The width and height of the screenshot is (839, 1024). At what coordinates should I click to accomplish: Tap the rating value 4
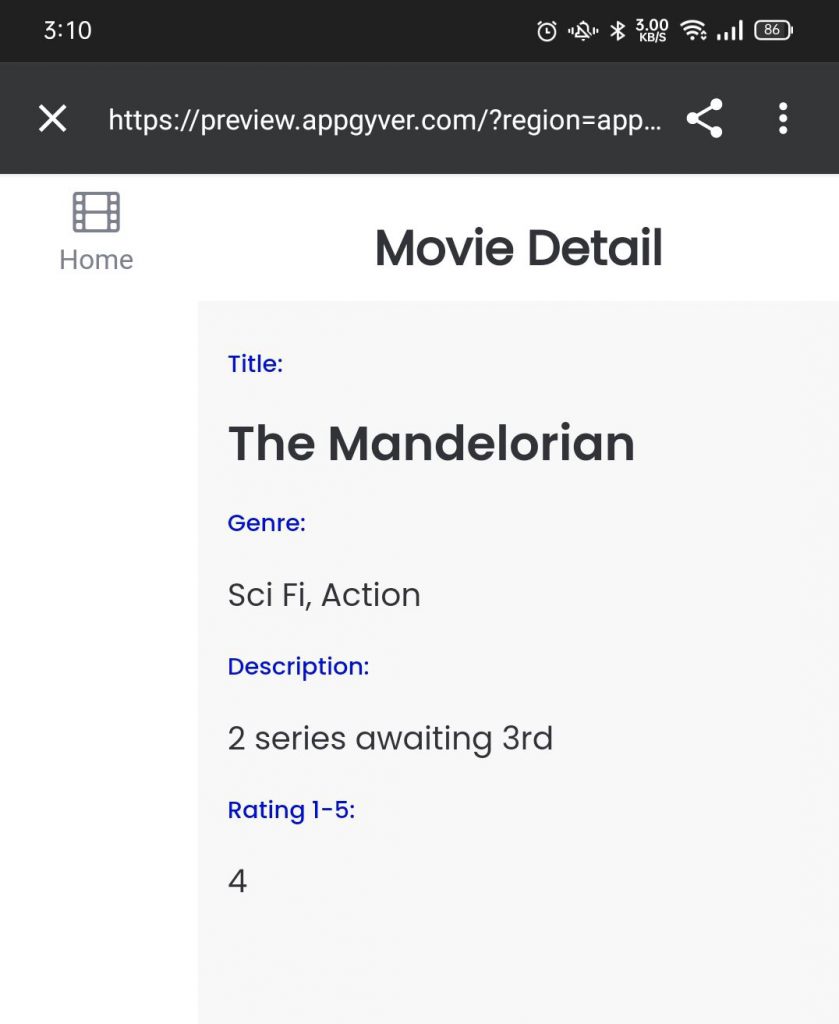pyautogui.click(x=237, y=881)
